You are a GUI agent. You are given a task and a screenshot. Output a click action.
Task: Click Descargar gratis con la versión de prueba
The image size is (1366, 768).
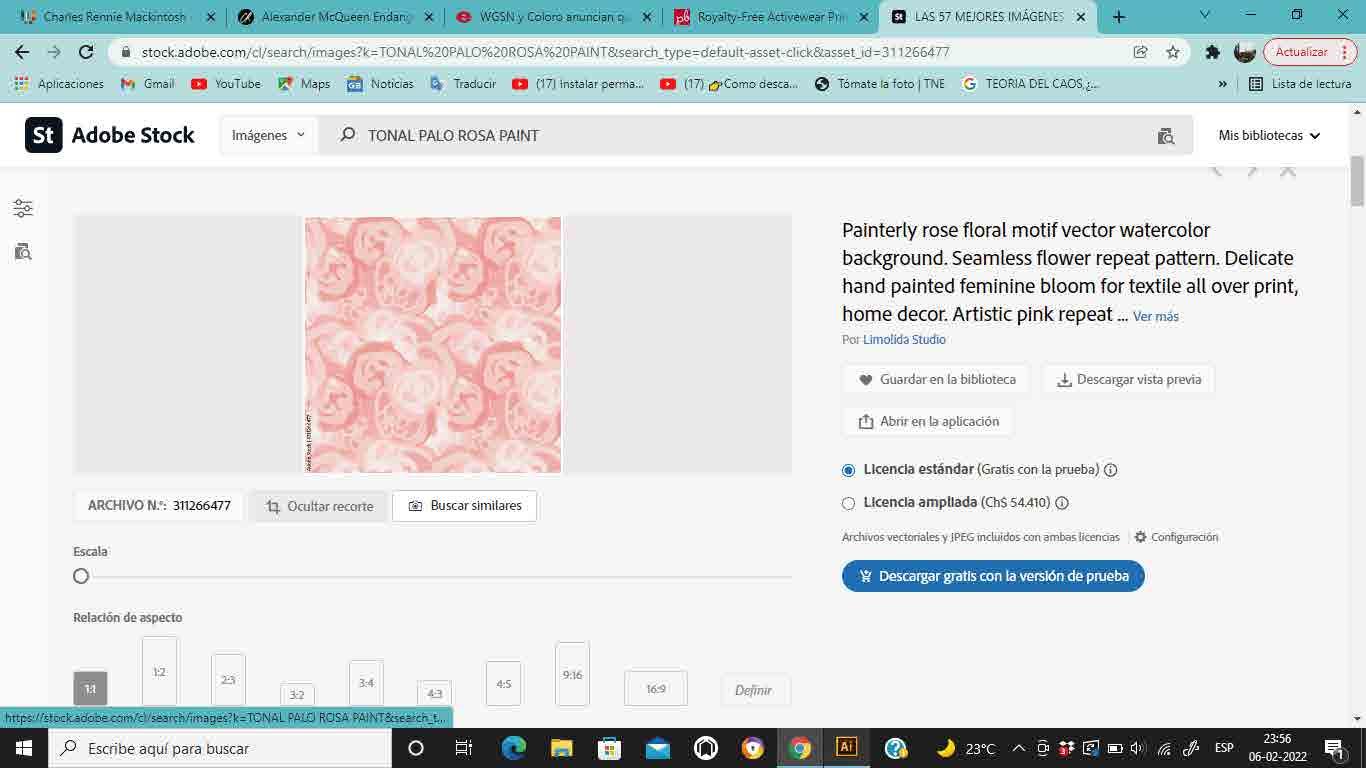coord(993,576)
